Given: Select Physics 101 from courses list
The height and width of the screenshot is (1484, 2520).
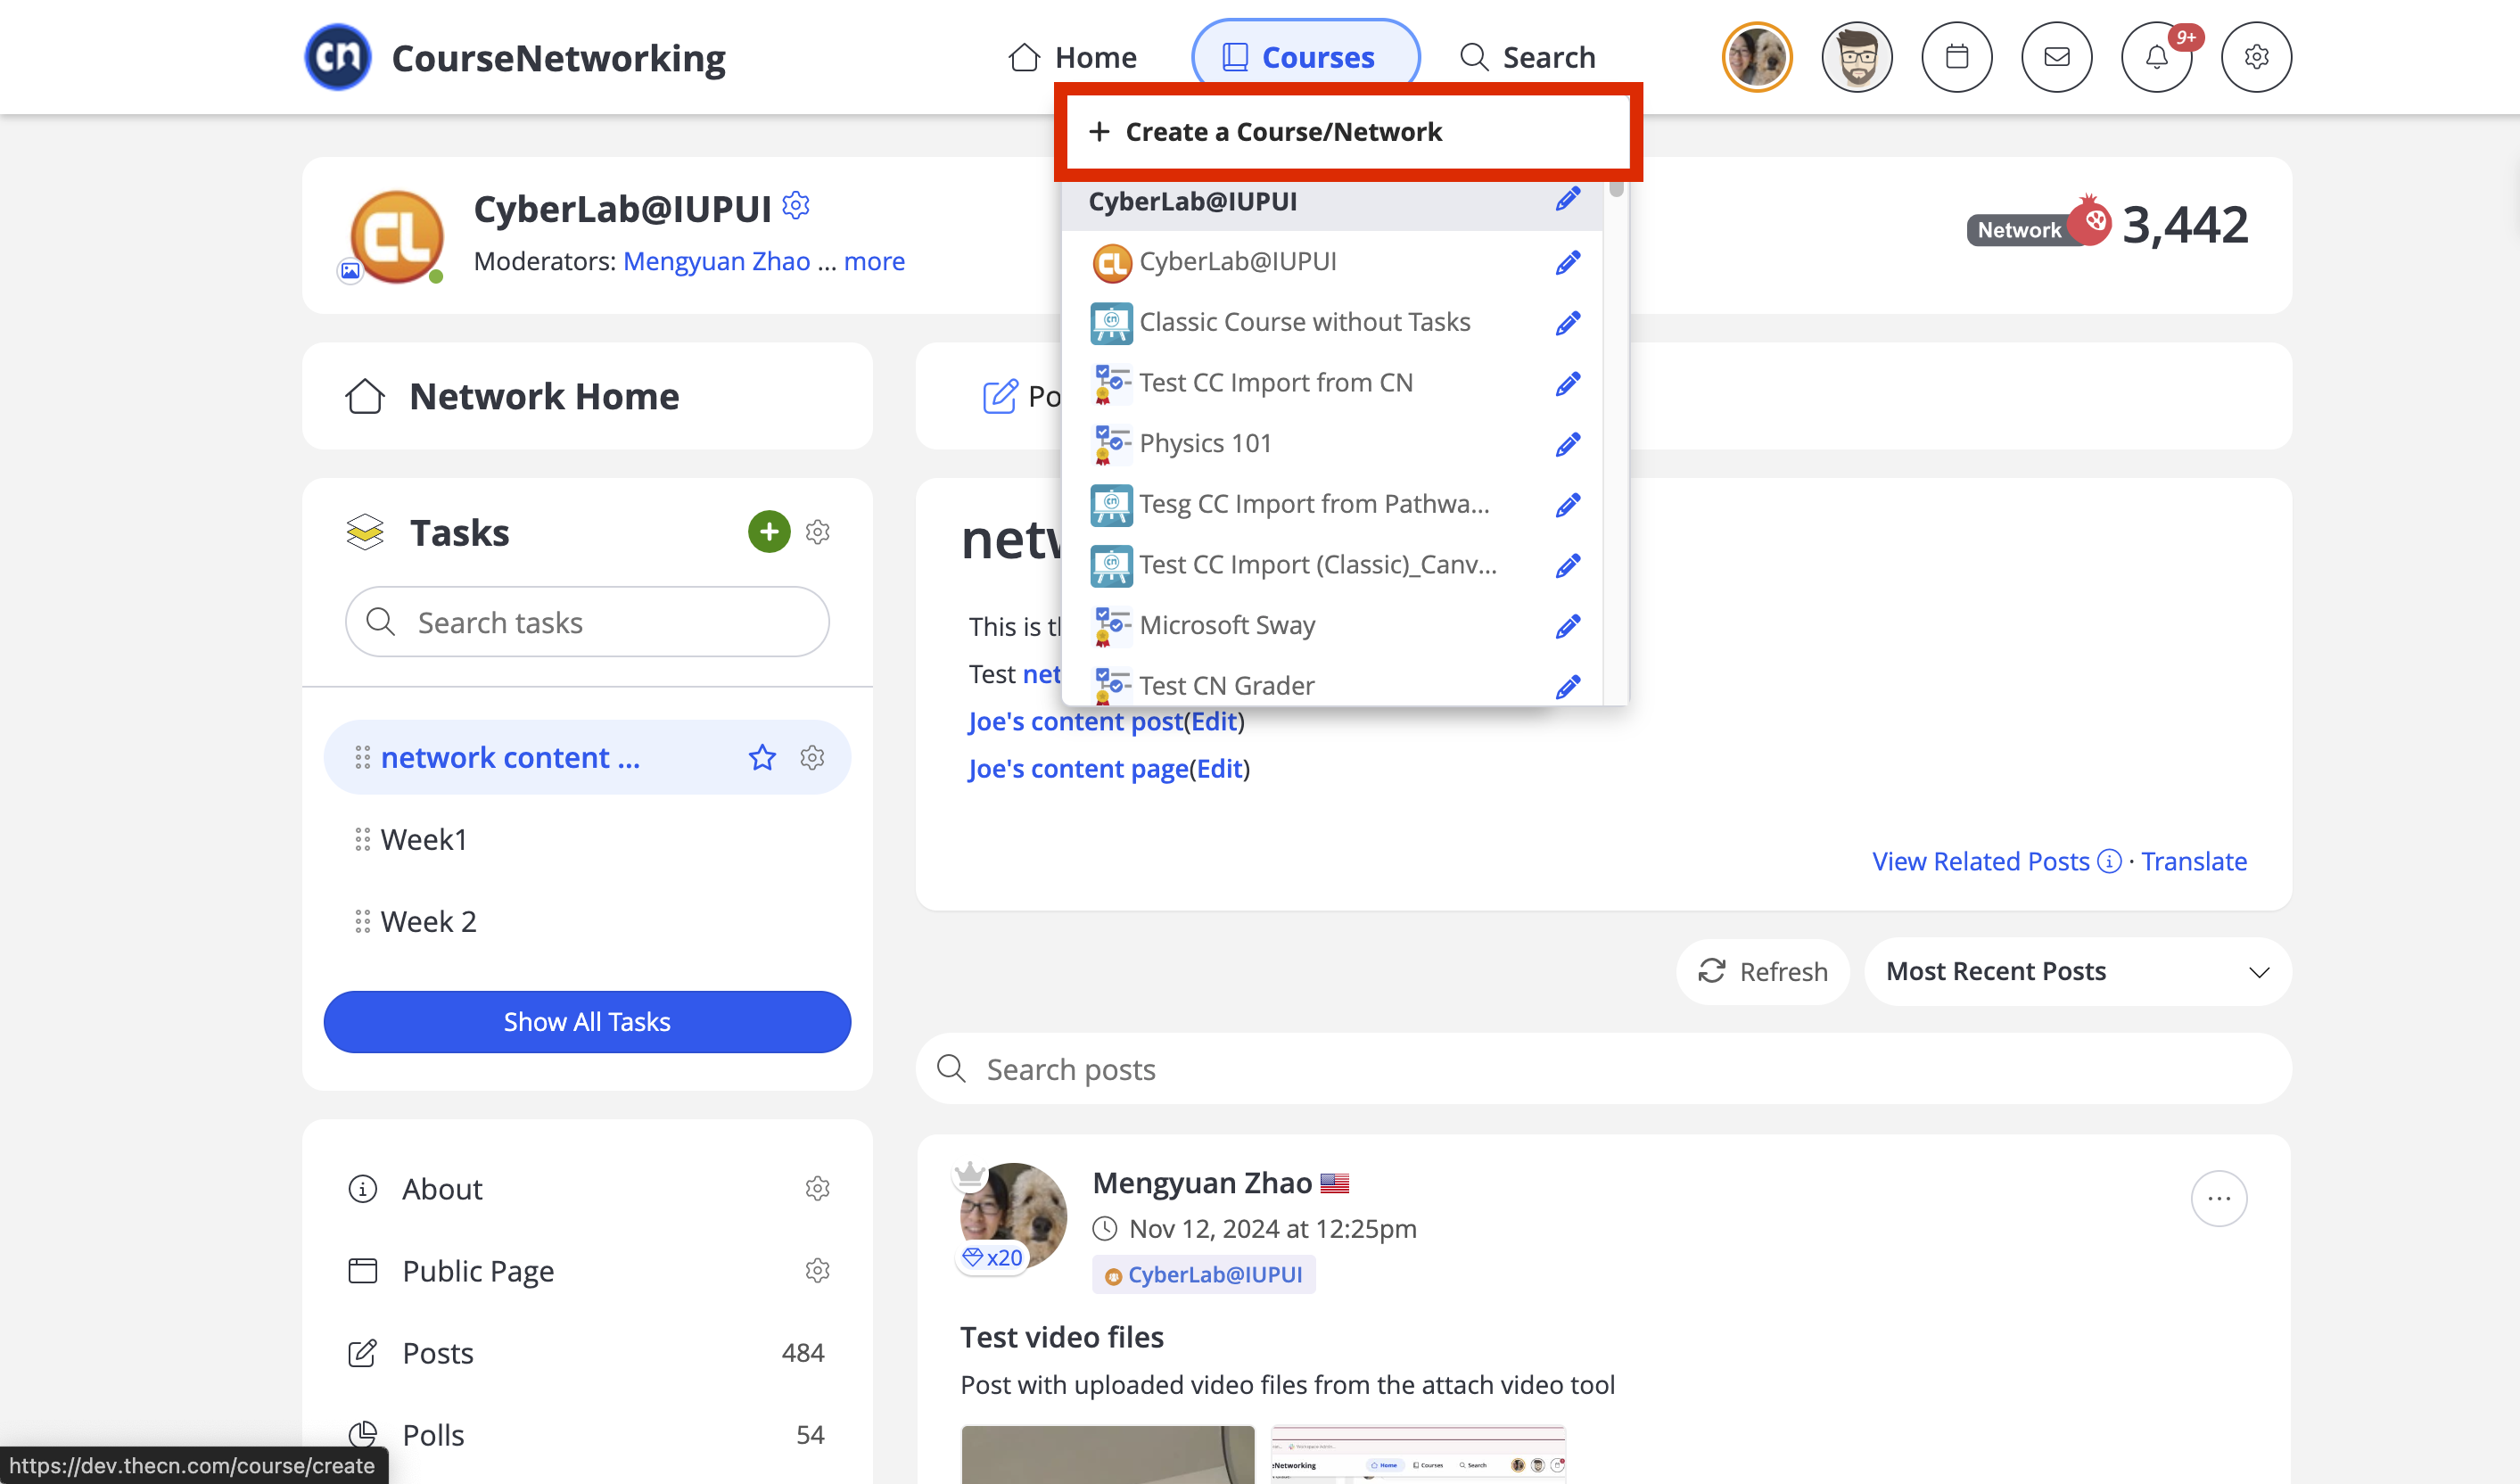Looking at the screenshot, I should [1205, 443].
